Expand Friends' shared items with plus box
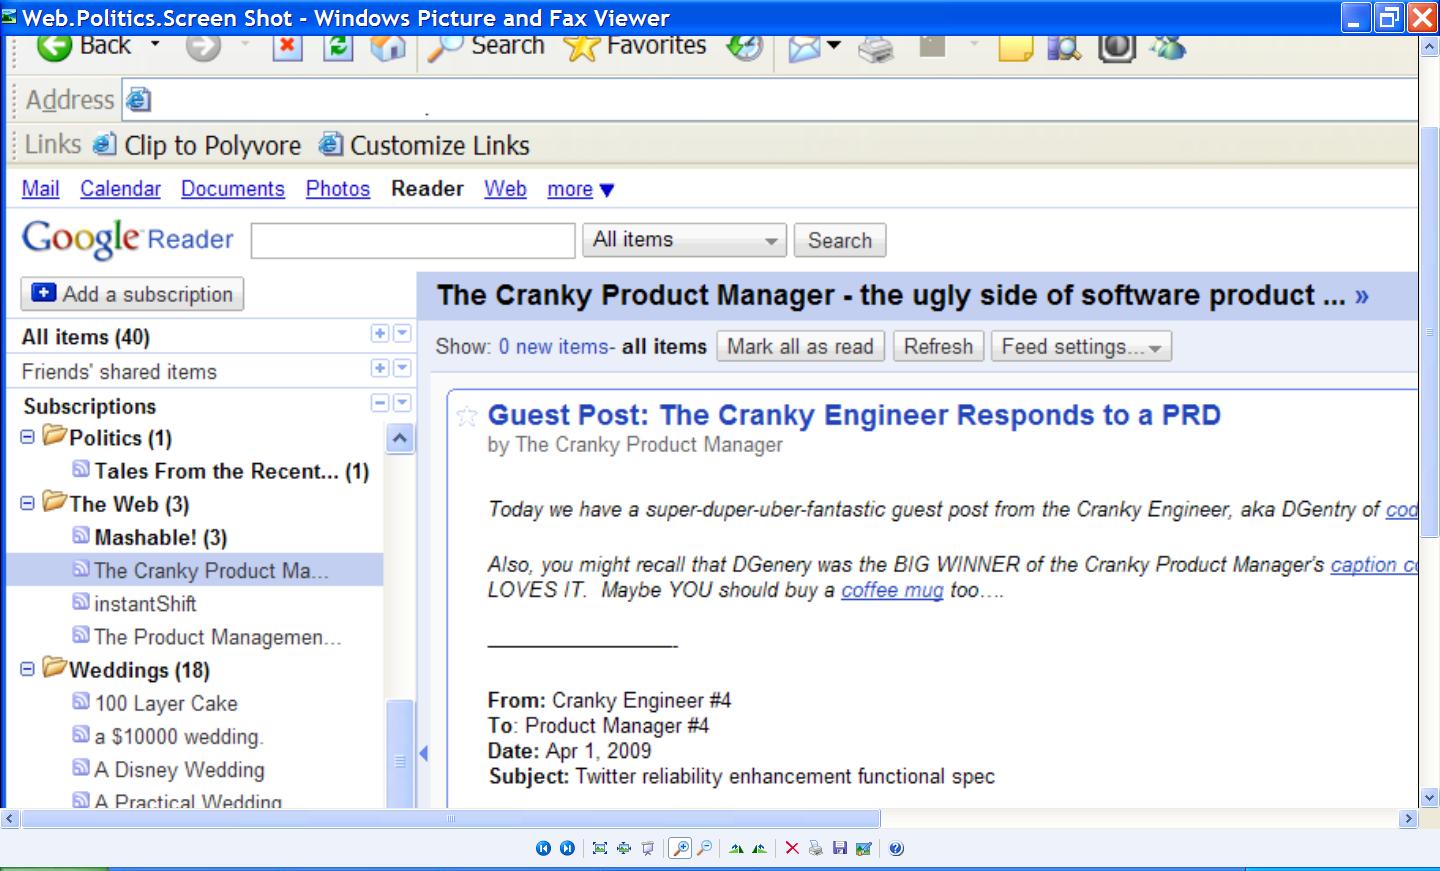The width and height of the screenshot is (1440, 871). coord(380,368)
